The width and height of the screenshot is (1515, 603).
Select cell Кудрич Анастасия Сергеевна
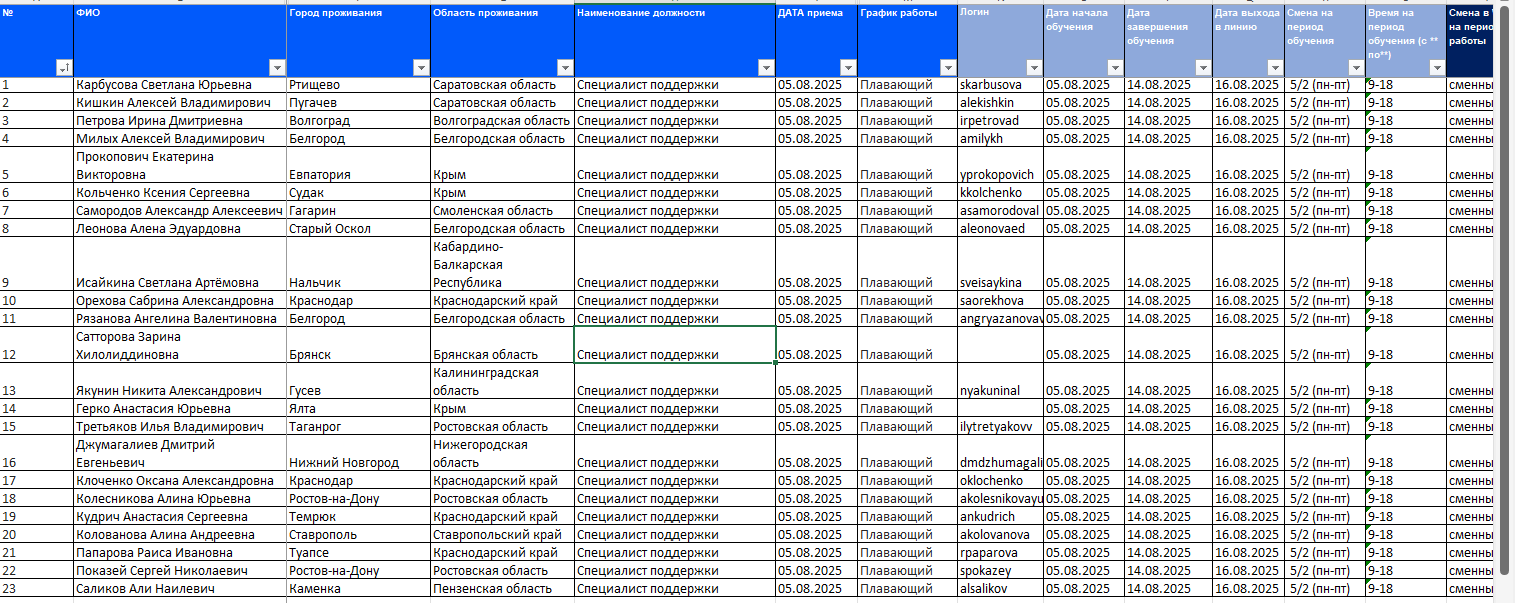[x=180, y=517]
